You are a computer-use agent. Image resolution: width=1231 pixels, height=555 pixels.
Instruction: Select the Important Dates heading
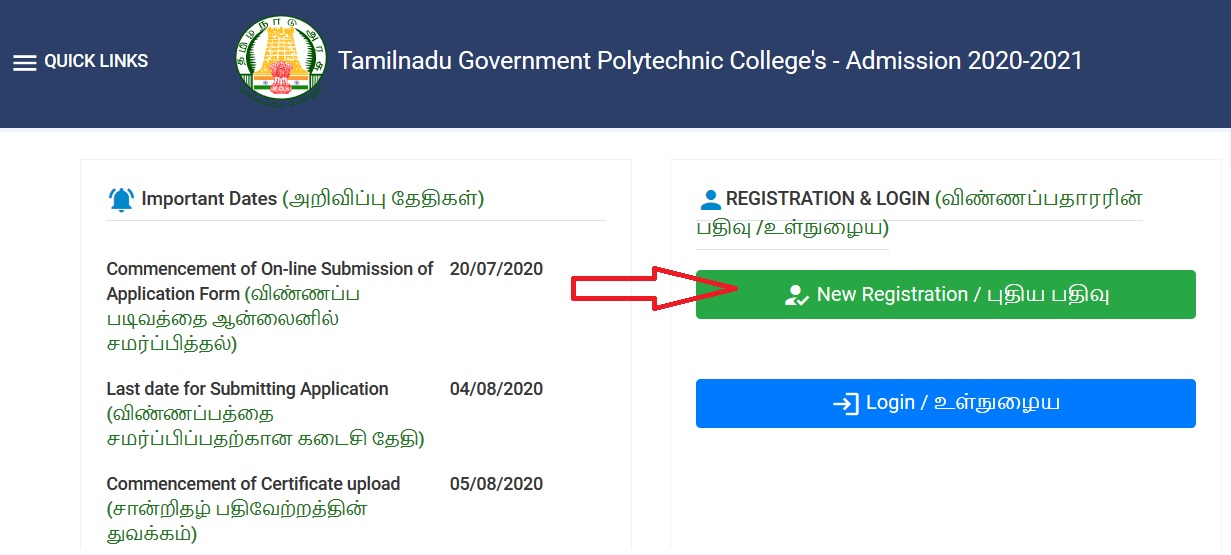pos(209,199)
